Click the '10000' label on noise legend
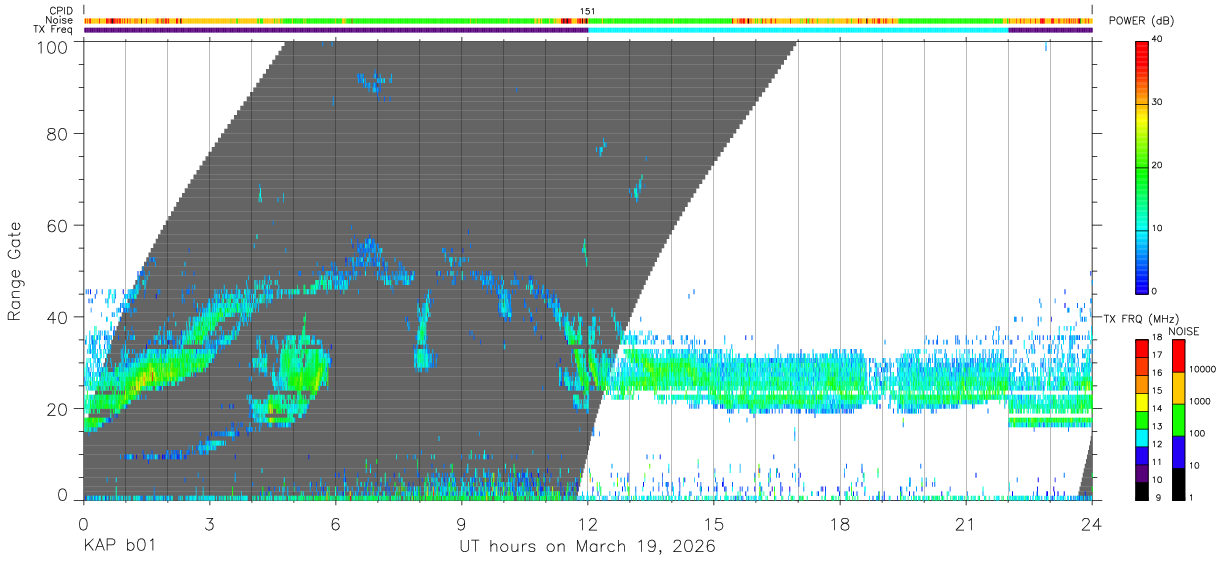 [x=1202, y=369]
